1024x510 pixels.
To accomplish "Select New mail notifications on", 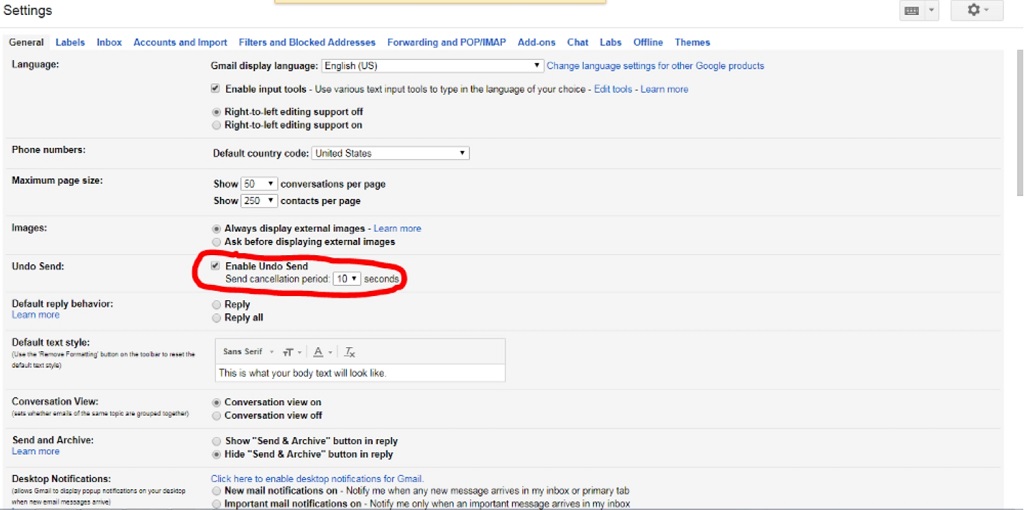I will pyautogui.click(x=217, y=490).
